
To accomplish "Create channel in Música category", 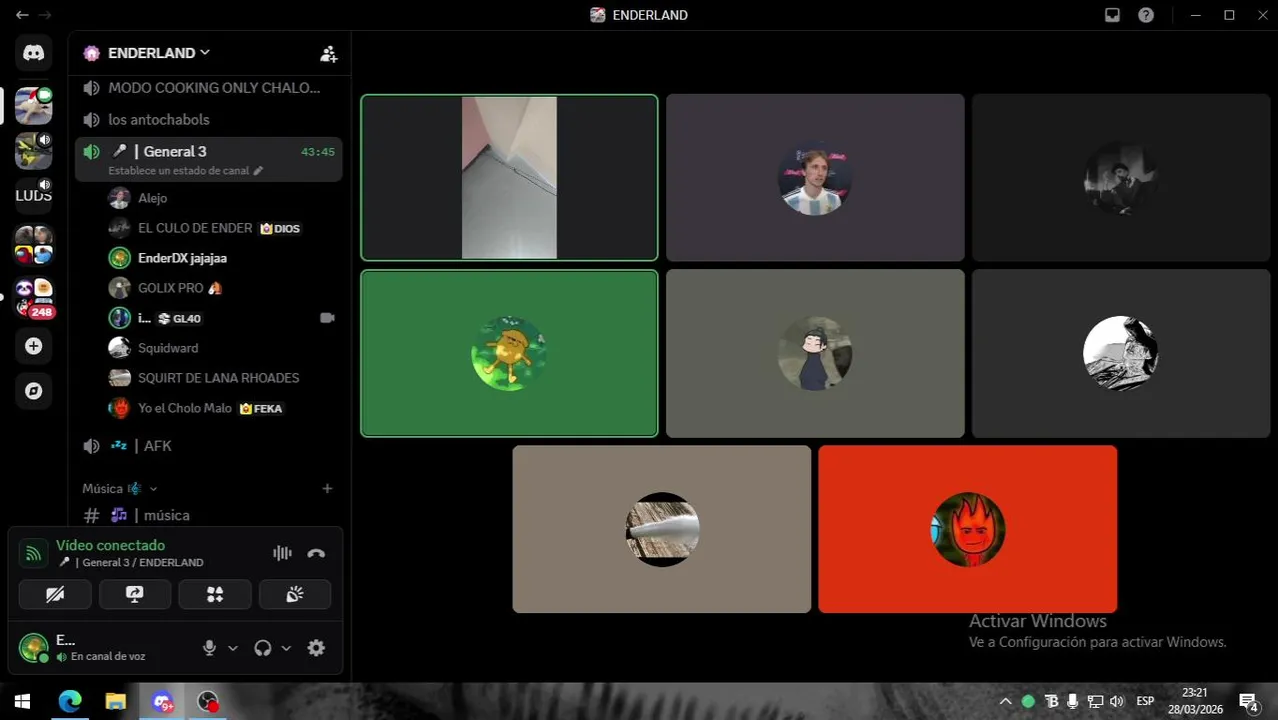I will click(327, 488).
